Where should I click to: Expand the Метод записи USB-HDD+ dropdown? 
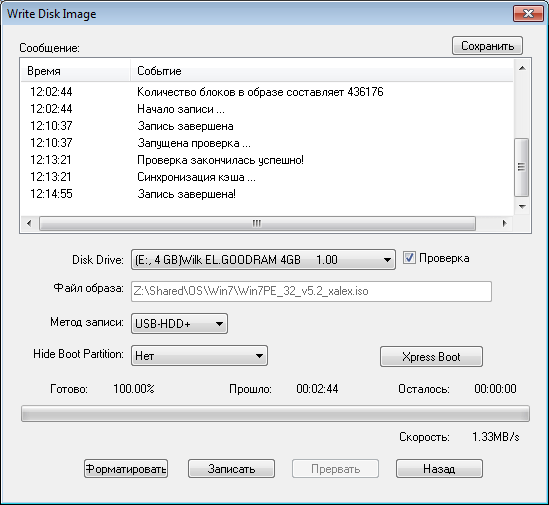point(179,324)
